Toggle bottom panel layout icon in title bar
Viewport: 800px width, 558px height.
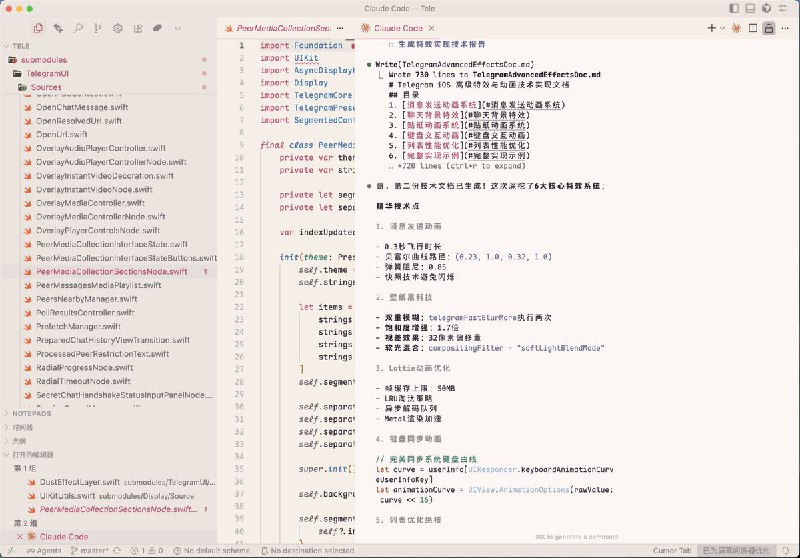750,8
